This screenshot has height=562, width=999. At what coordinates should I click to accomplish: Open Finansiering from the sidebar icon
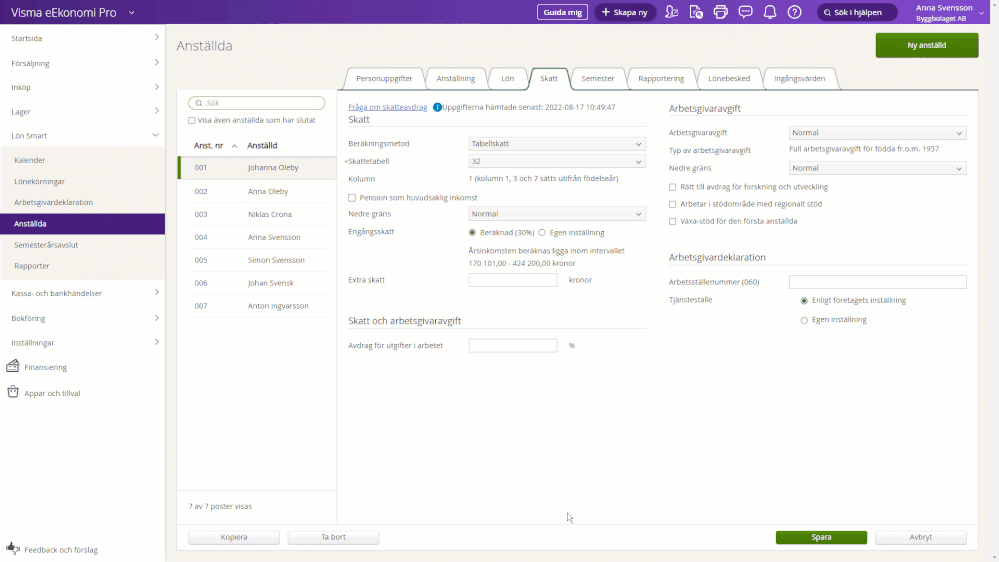coord(13,367)
